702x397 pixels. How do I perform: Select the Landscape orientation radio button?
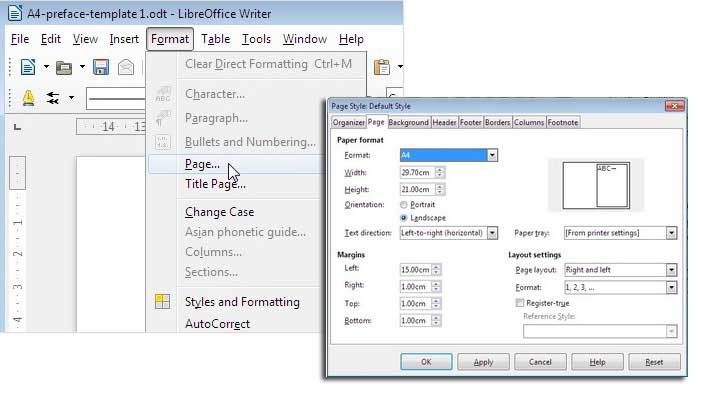(x=403, y=218)
